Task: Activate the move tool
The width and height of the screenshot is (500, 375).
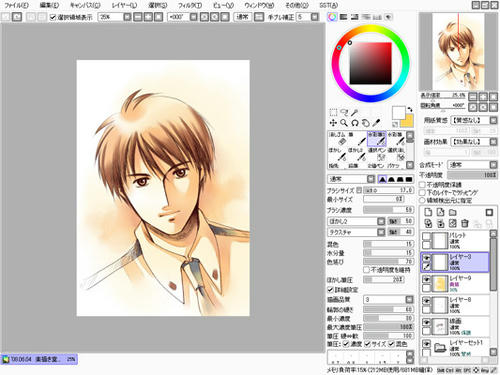Action: 333,123
